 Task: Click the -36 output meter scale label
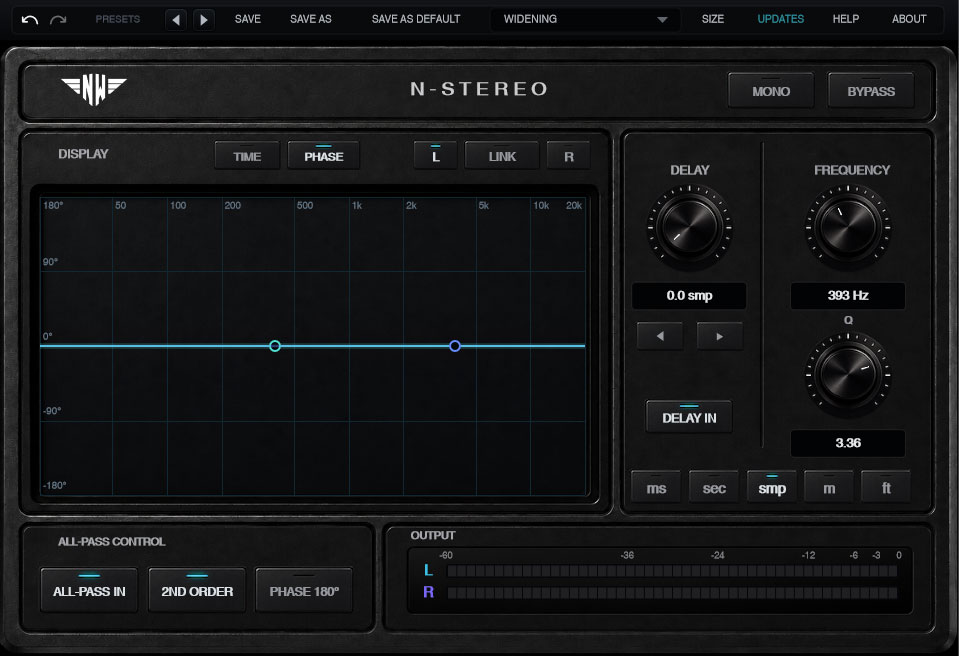point(627,555)
